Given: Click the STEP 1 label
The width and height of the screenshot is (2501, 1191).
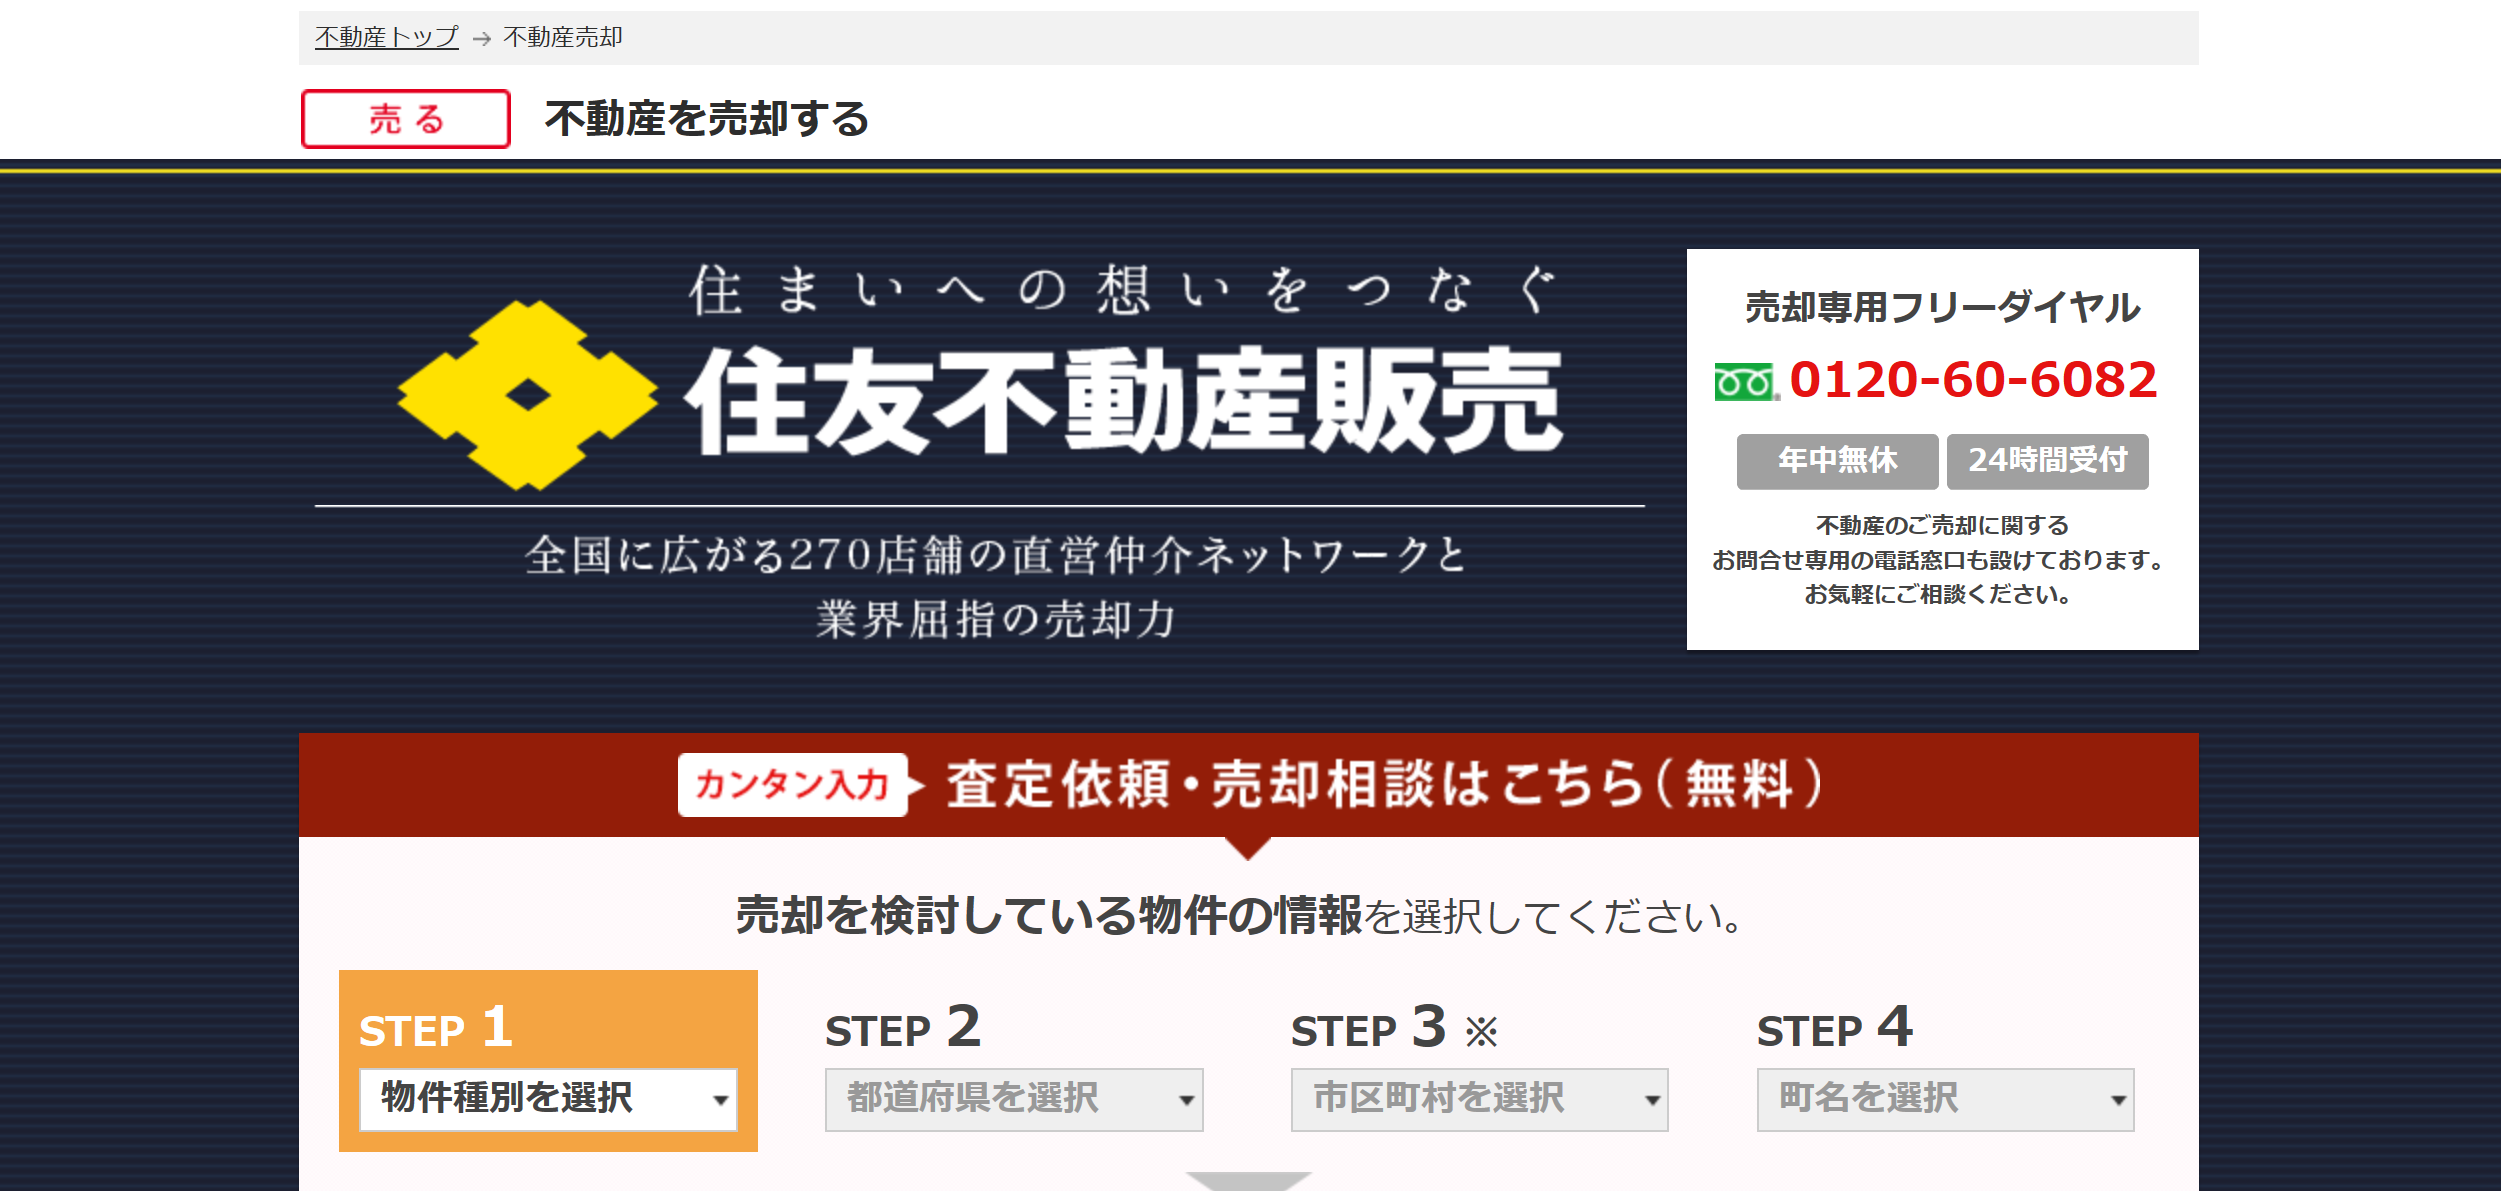Looking at the screenshot, I should (x=436, y=1028).
